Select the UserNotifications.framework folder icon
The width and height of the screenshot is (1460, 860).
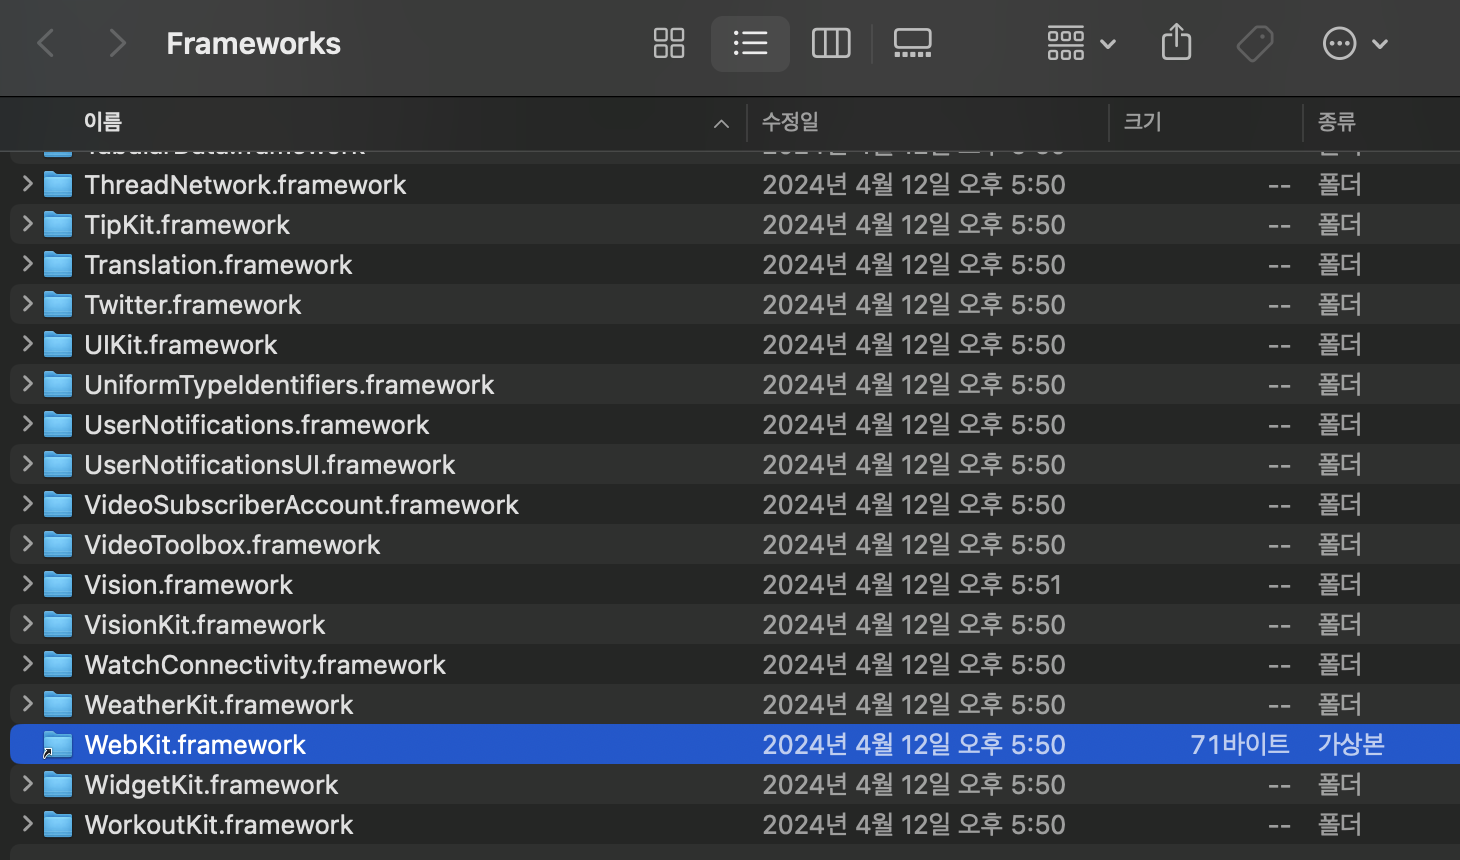[x=58, y=425]
